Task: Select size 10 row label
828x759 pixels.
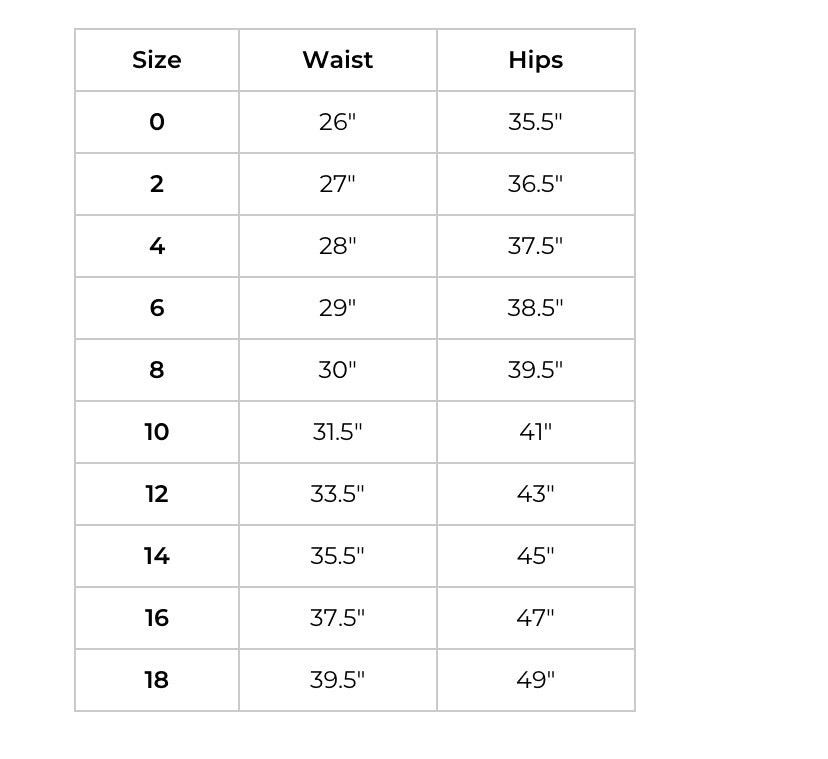Action: 157,432
